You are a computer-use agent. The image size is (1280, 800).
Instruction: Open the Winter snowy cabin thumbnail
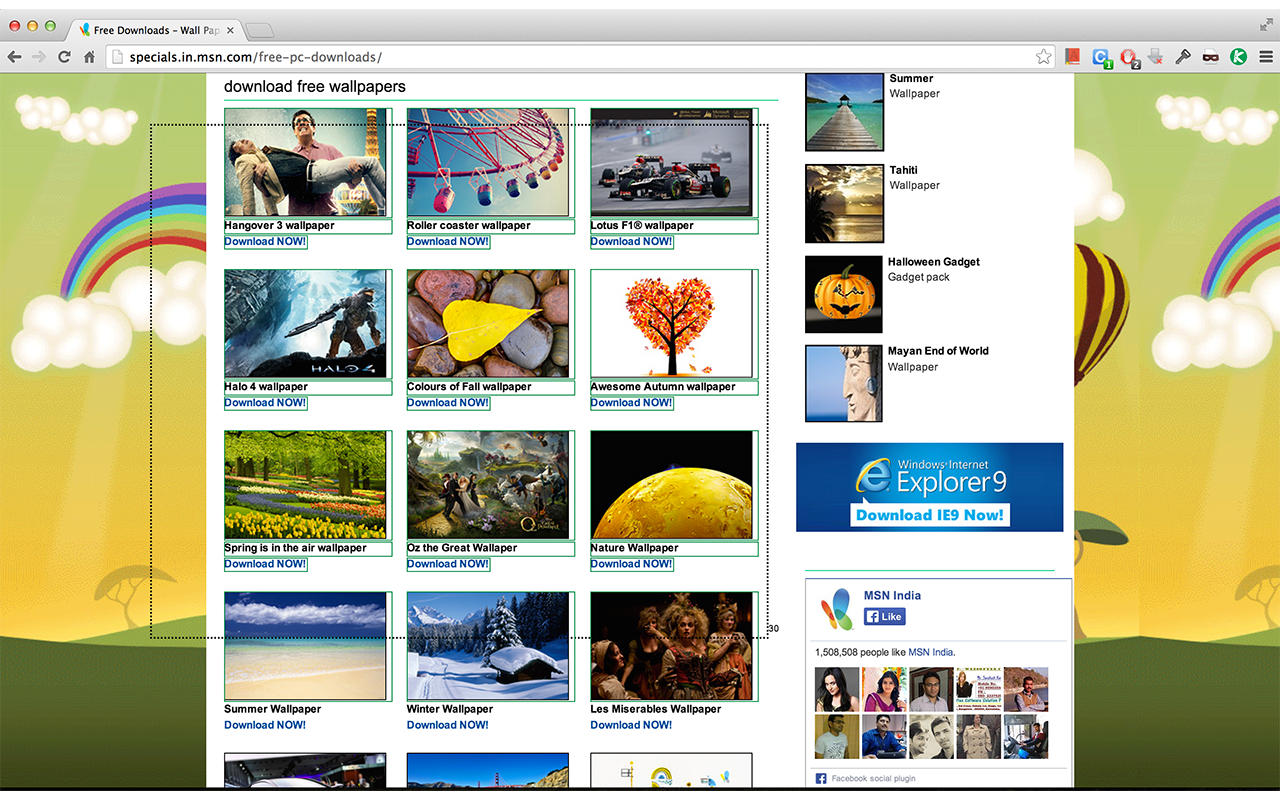488,646
